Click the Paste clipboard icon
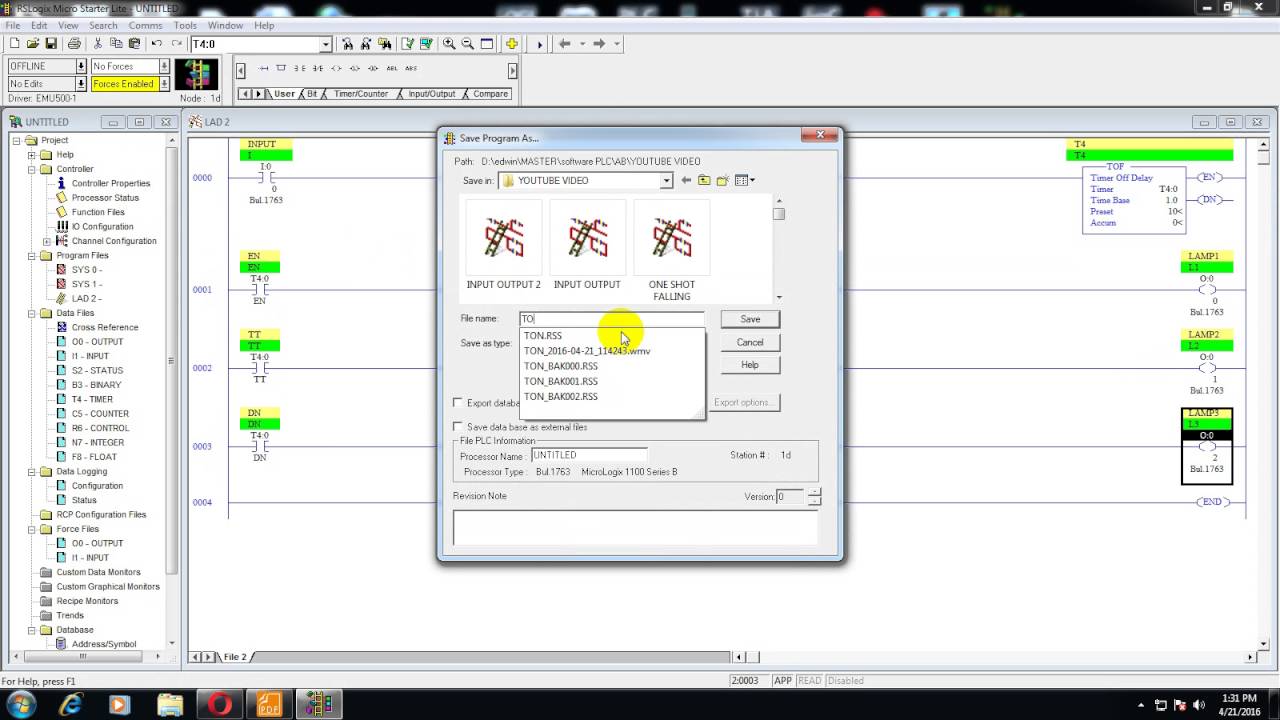1280x720 pixels. tap(134, 44)
